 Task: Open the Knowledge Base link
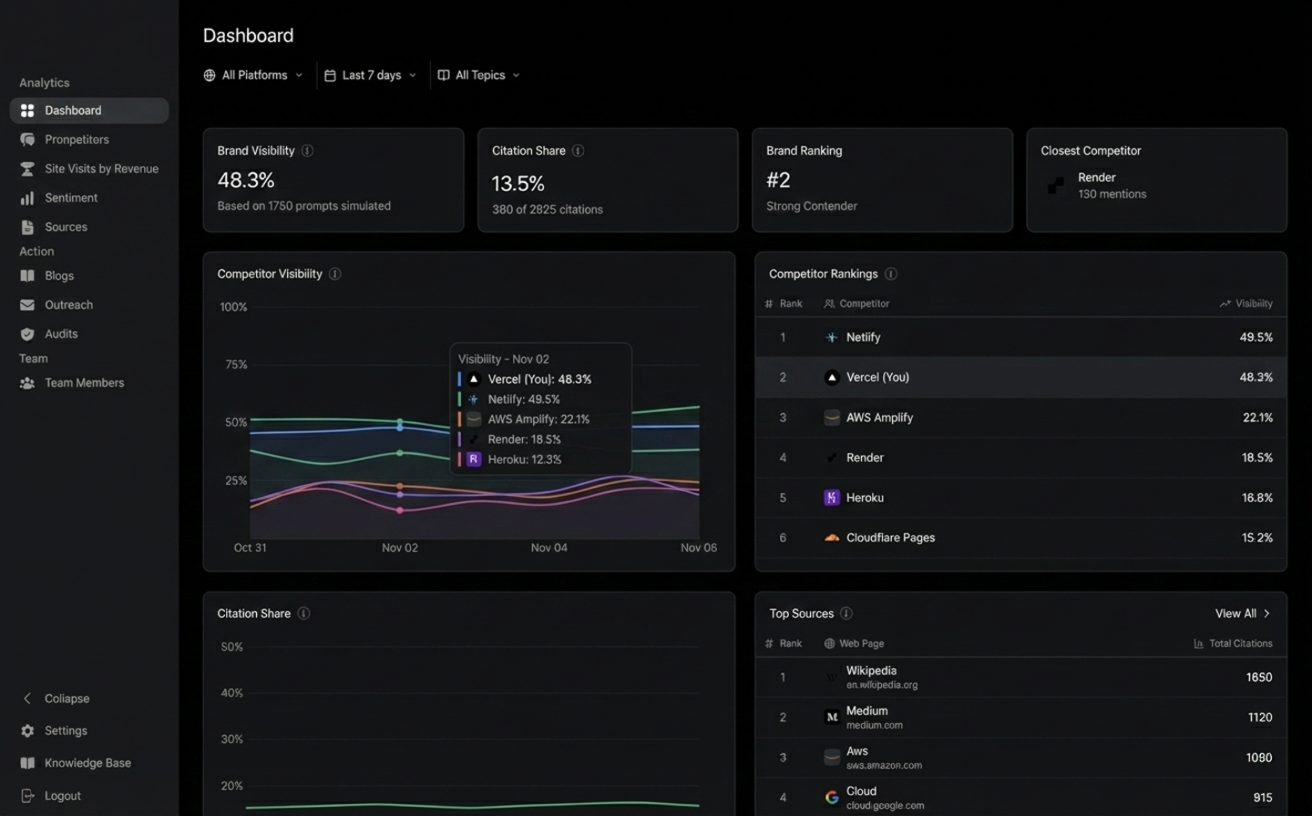point(87,762)
